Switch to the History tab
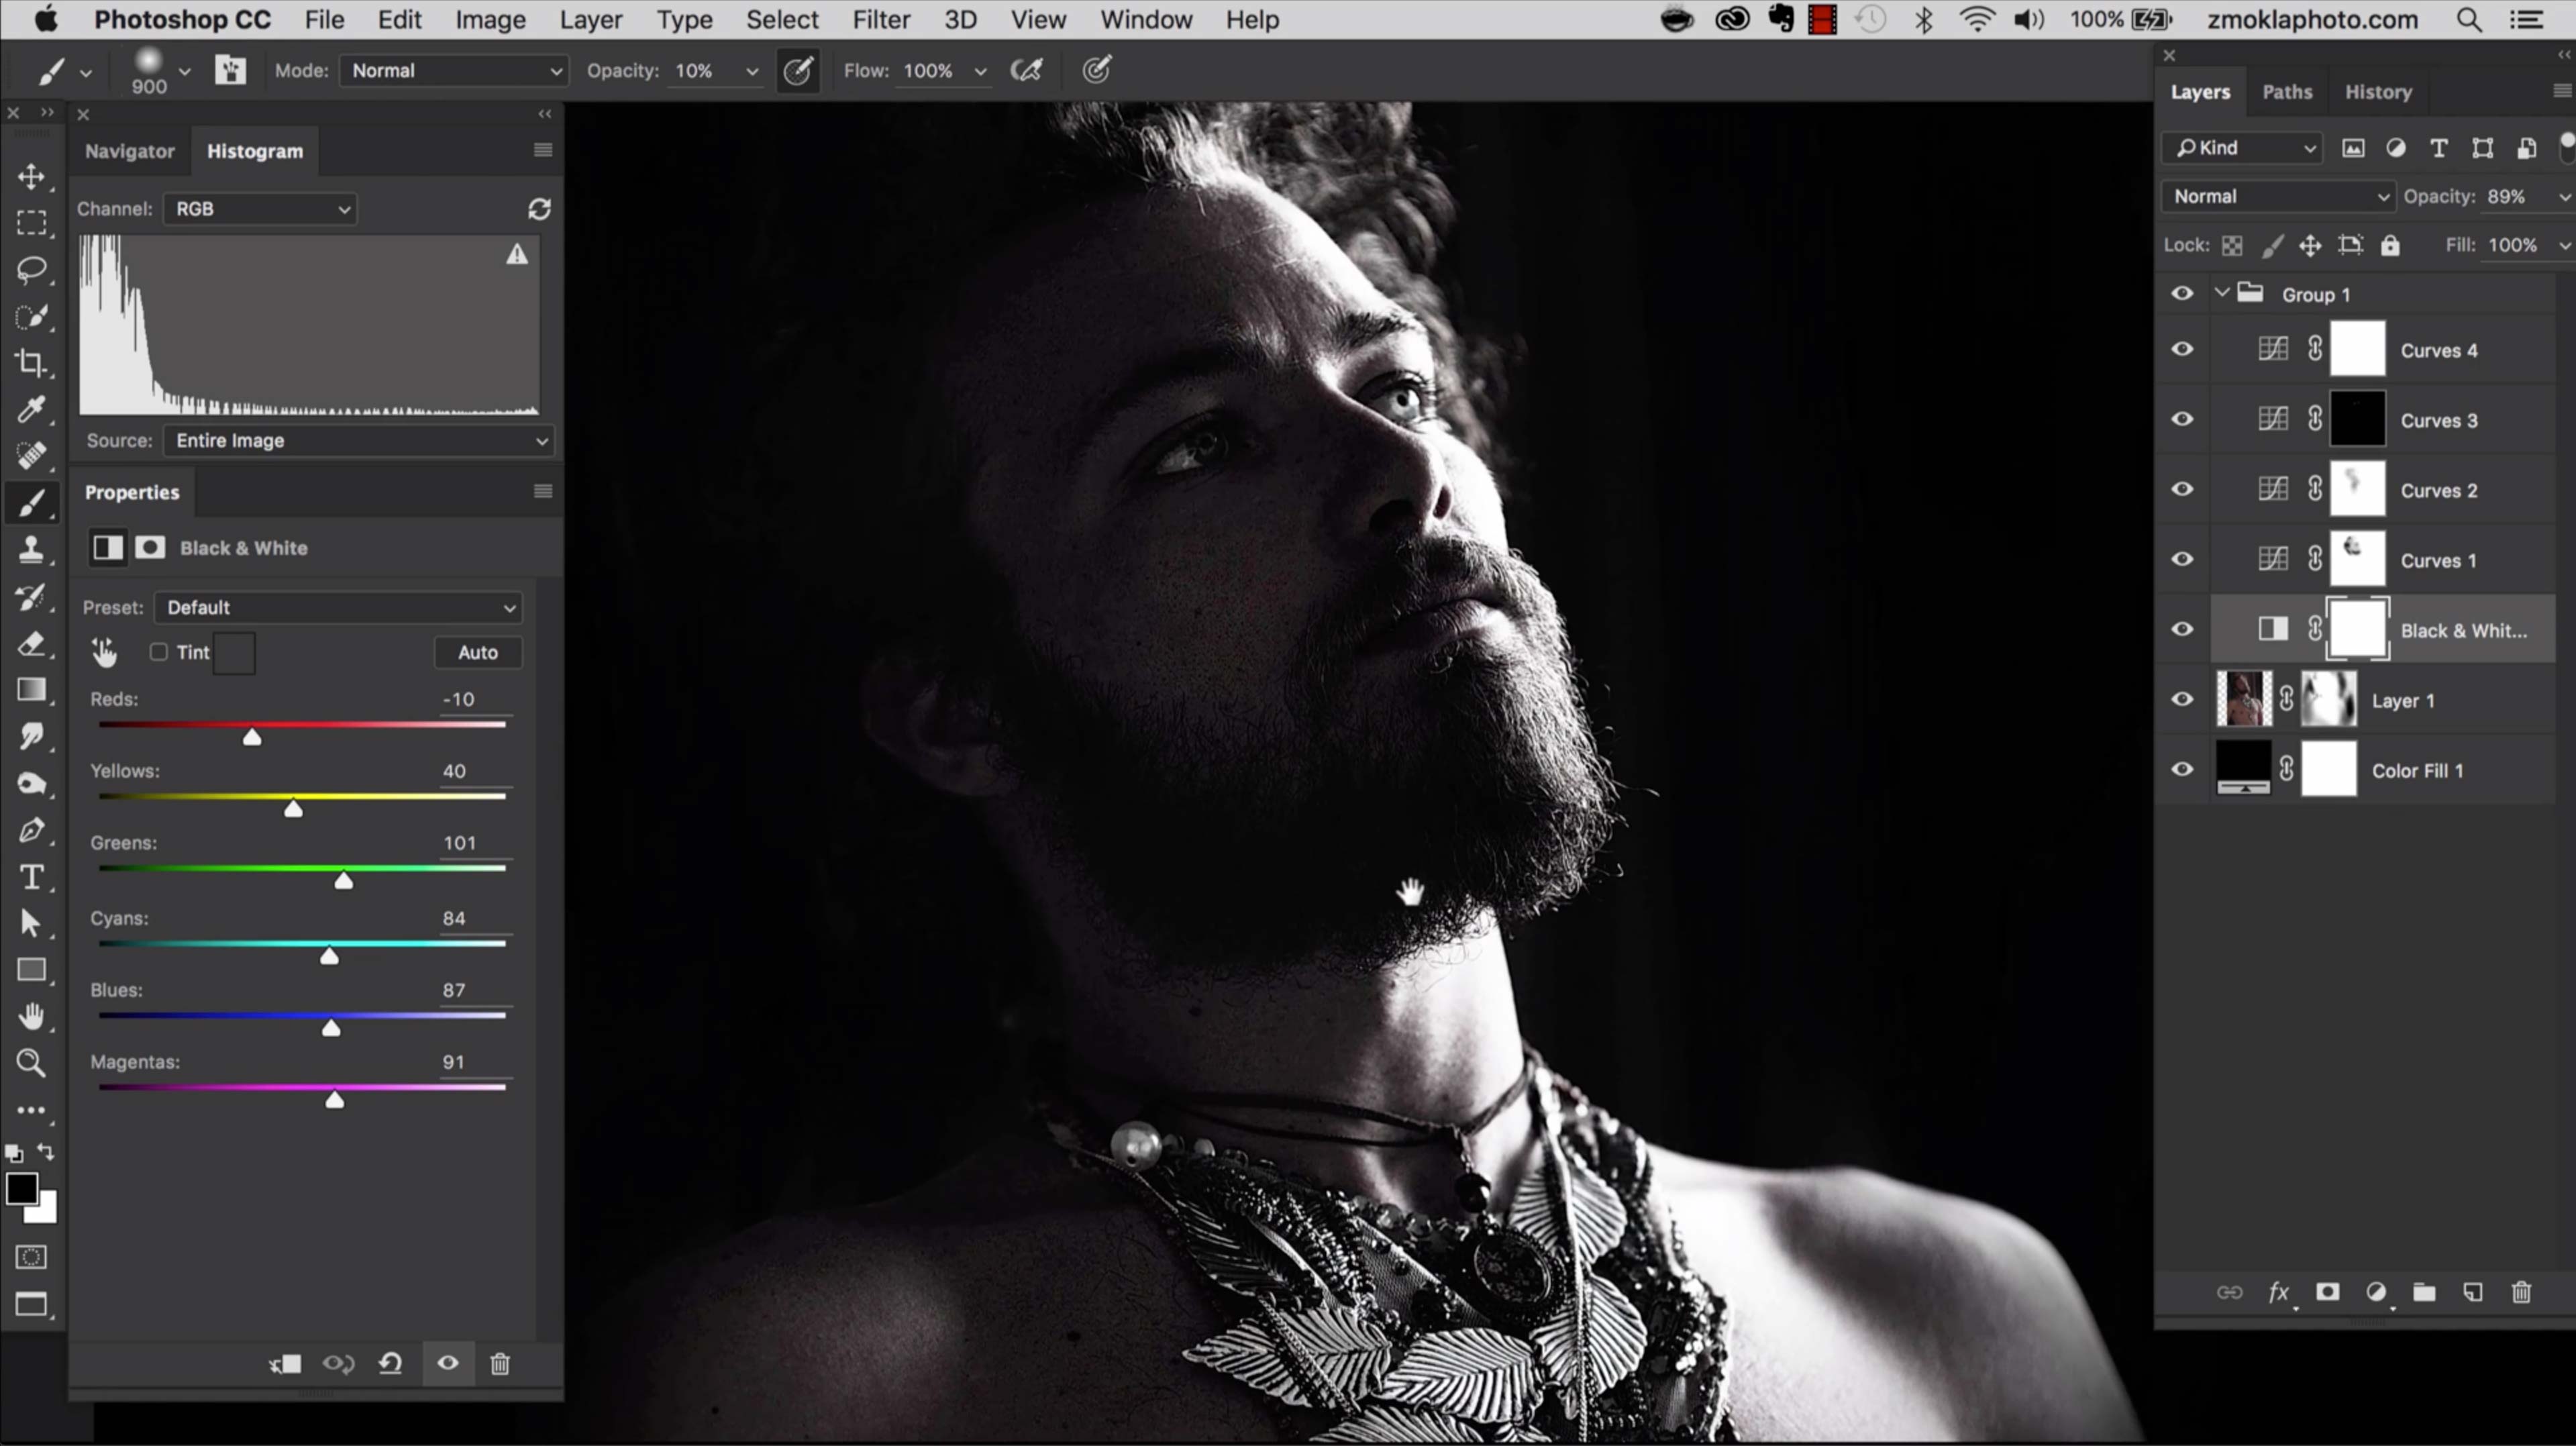The image size is (2576, 1446). tap(2378, 92)
